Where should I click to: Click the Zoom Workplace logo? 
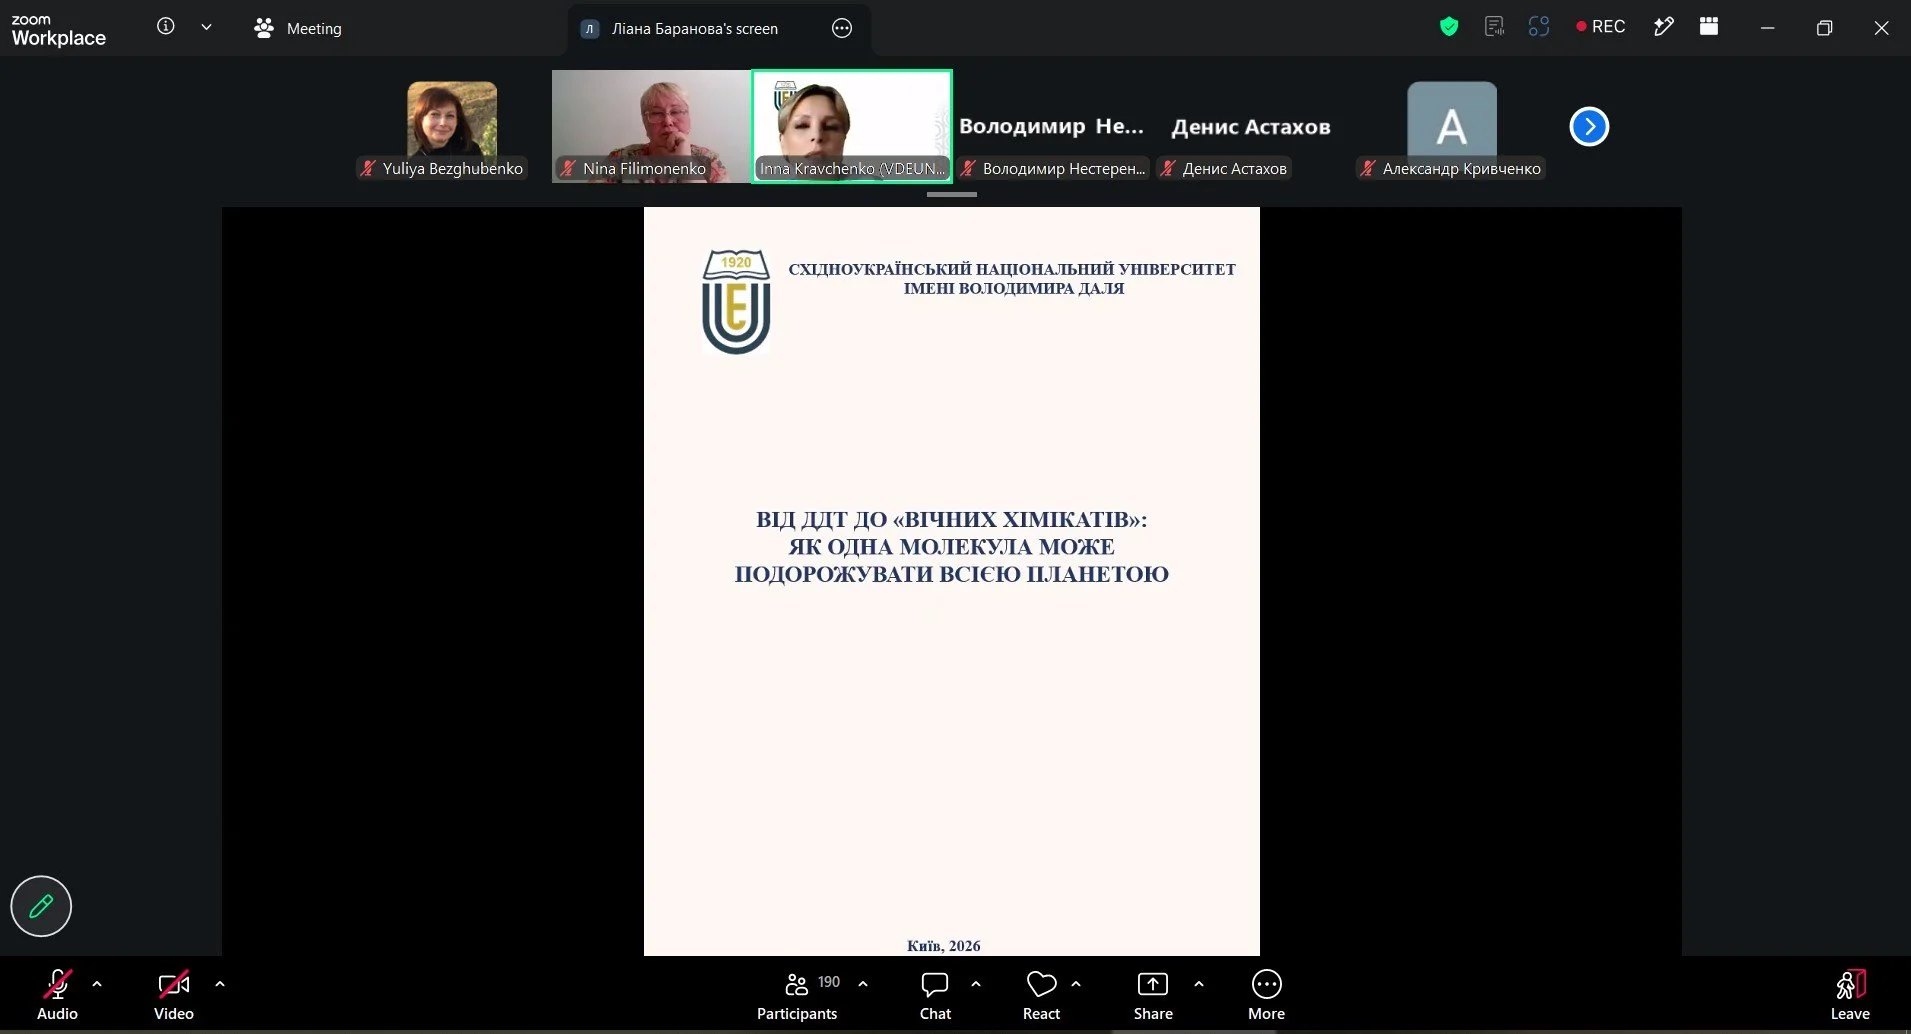tap(58, 30)
